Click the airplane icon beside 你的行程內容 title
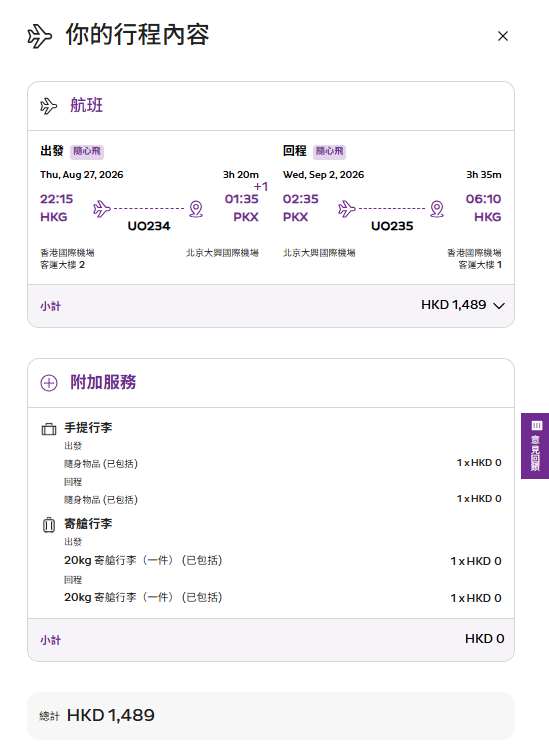The image size is (549, 747). point(39,37)
